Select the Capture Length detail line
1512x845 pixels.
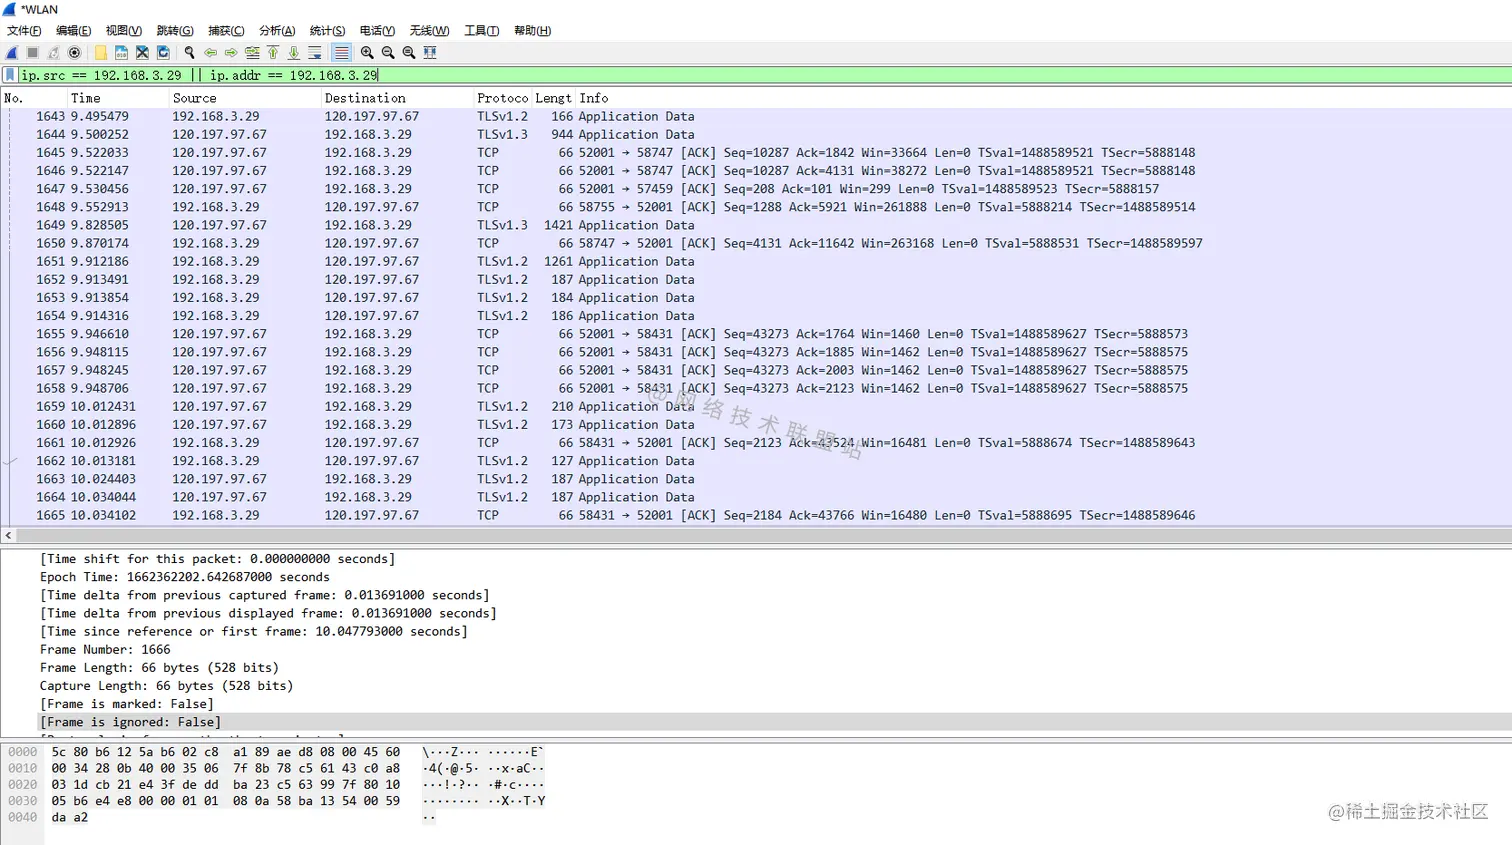coord(166,685)
